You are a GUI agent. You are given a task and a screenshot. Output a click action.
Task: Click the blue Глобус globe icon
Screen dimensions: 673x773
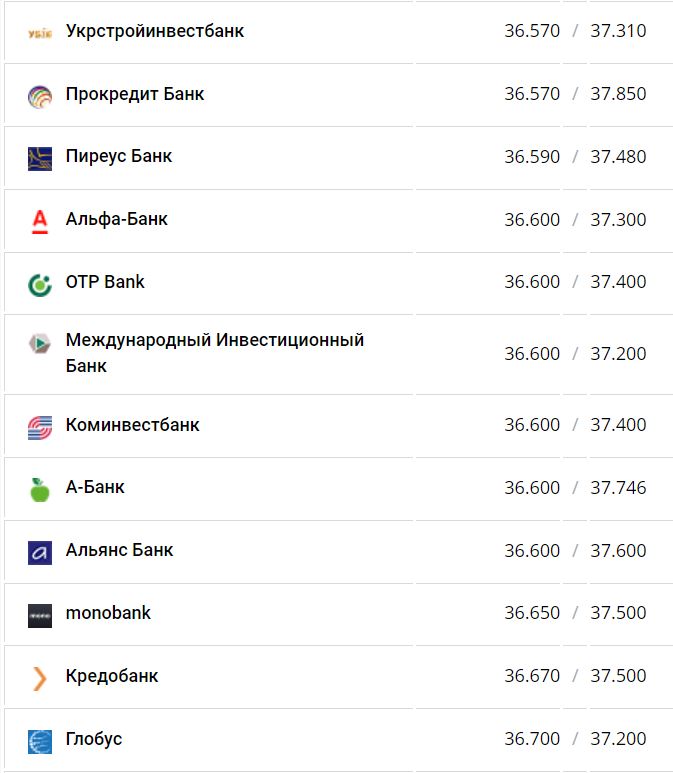point(40,741)
